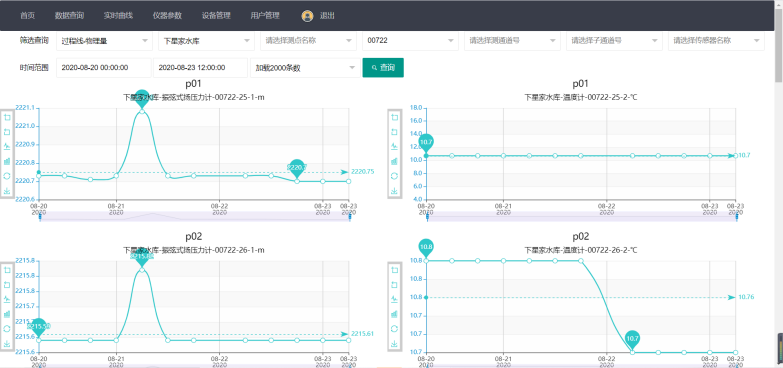Click the end time field 2020-08-23 12:00:00

tap(200, 68)
